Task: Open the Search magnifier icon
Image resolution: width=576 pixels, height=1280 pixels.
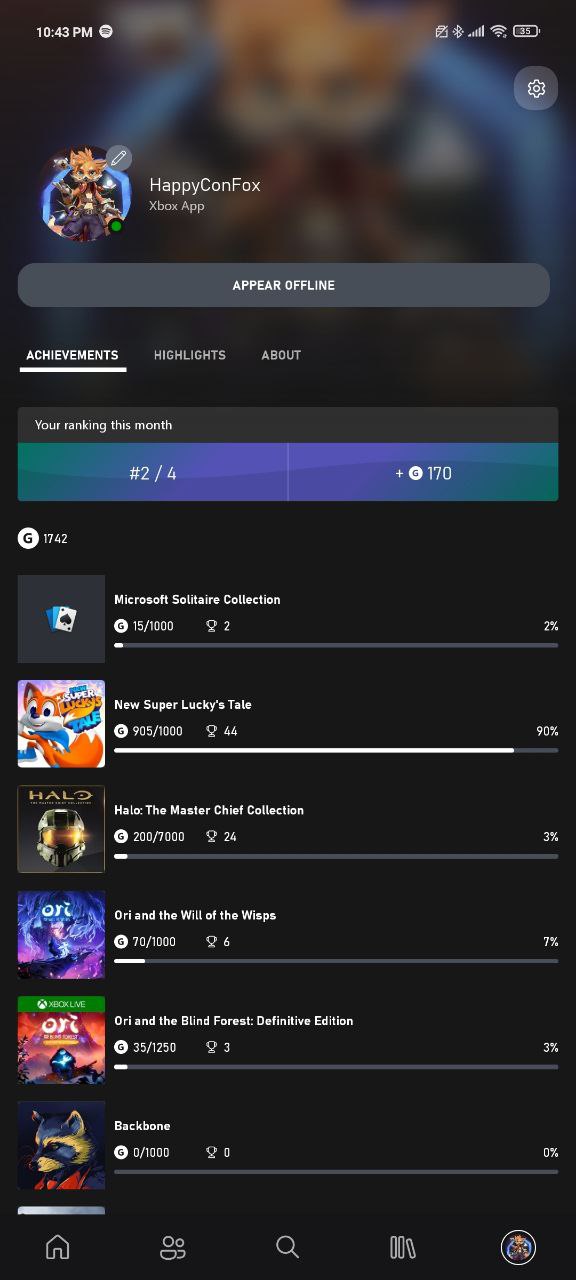Action: 287,1247
